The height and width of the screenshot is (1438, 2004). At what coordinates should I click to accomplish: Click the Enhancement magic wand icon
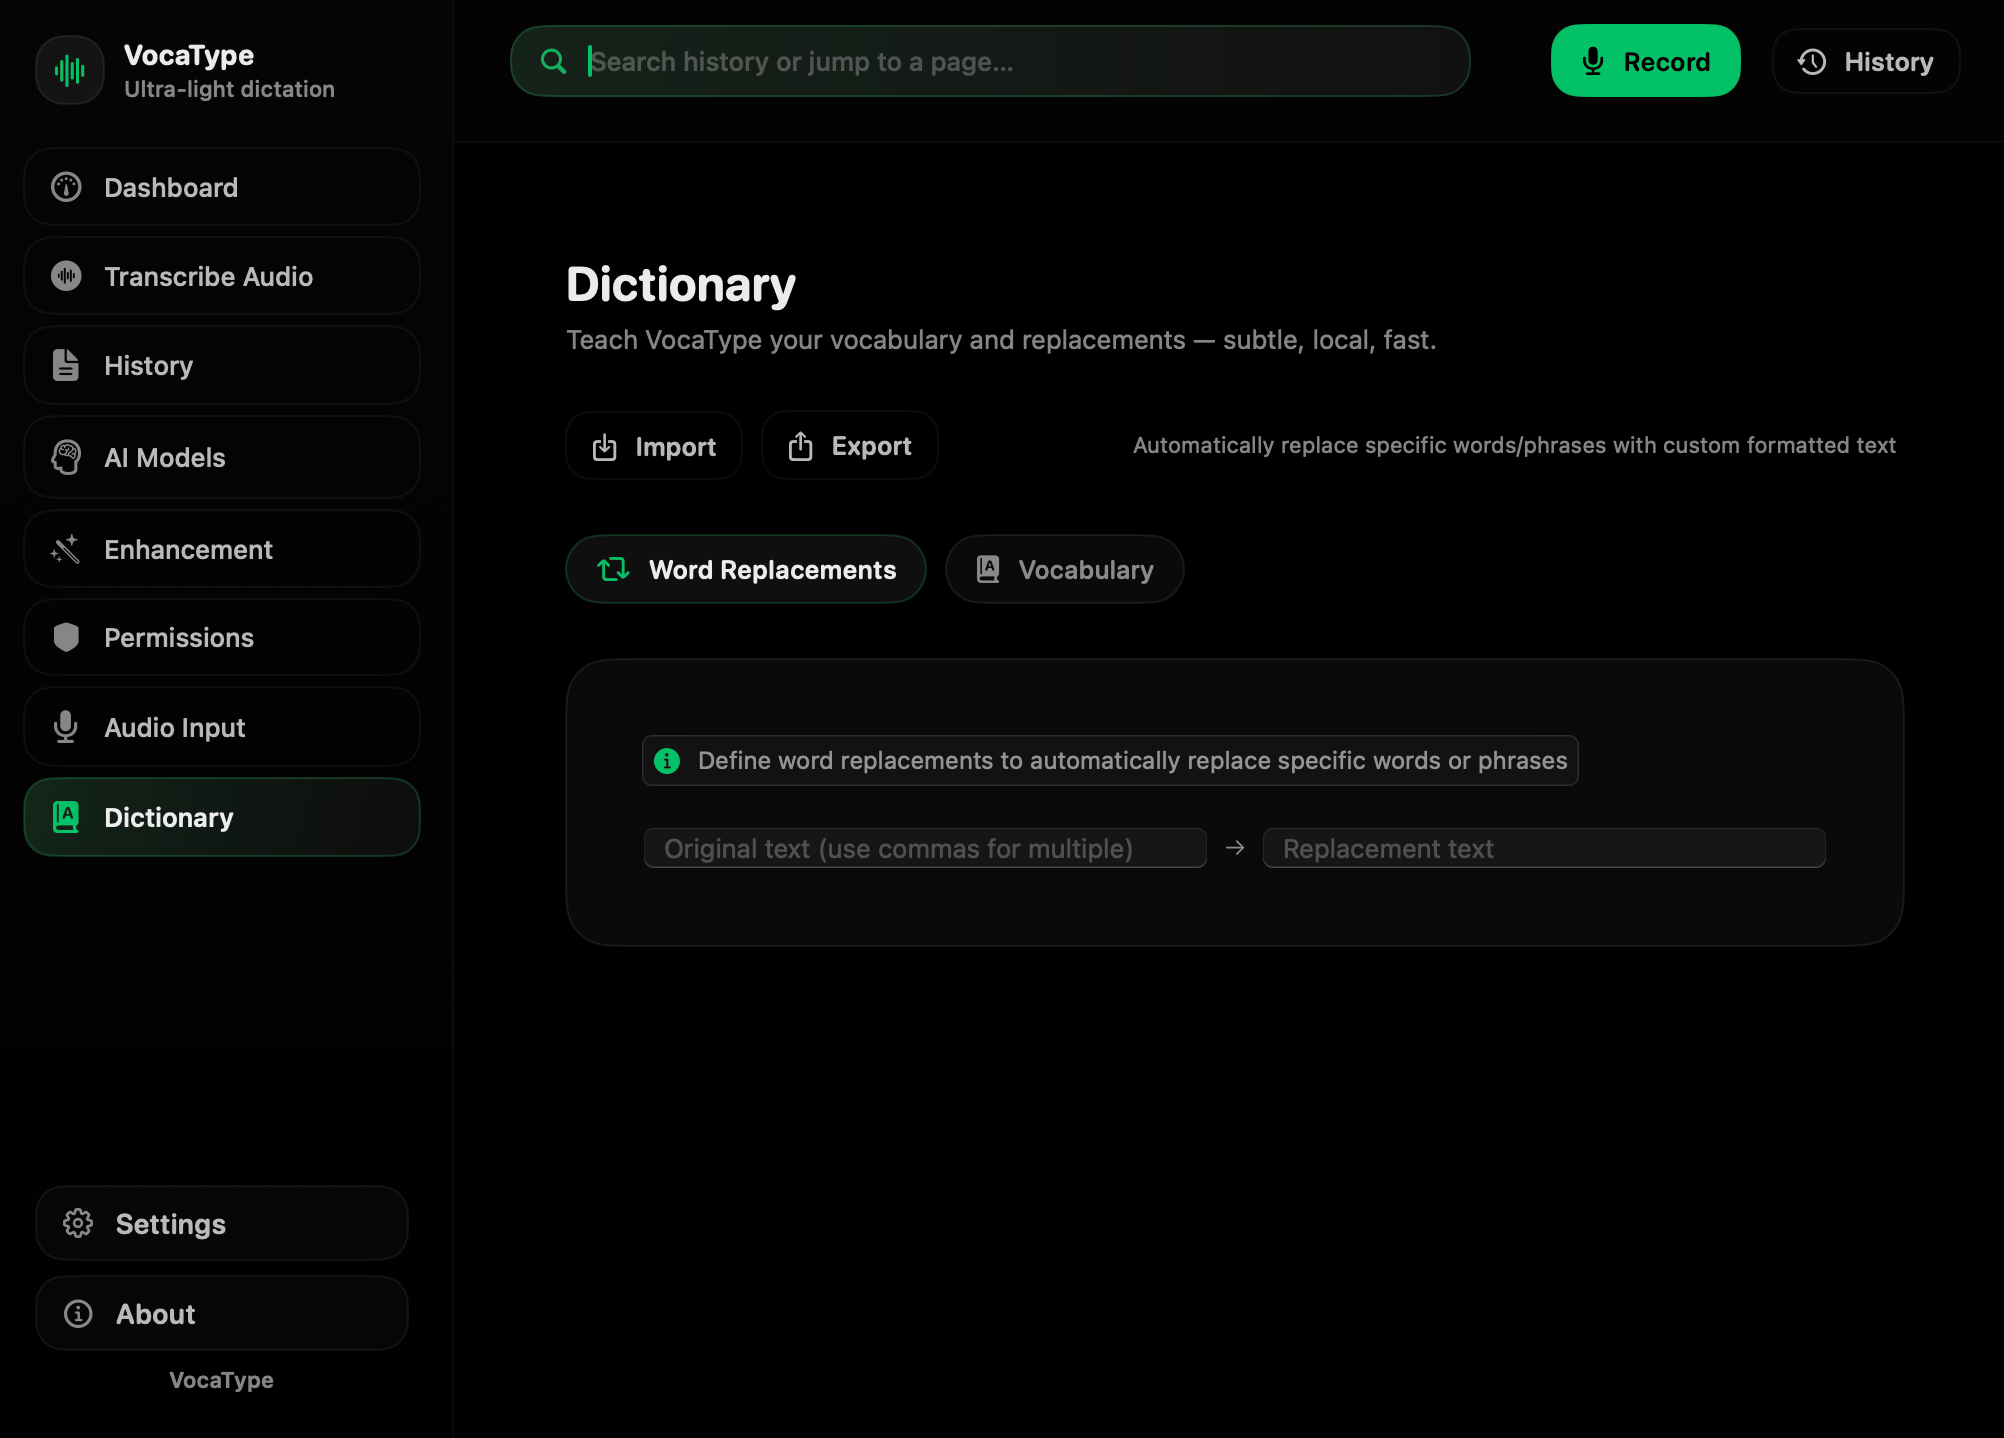(66, 549)
